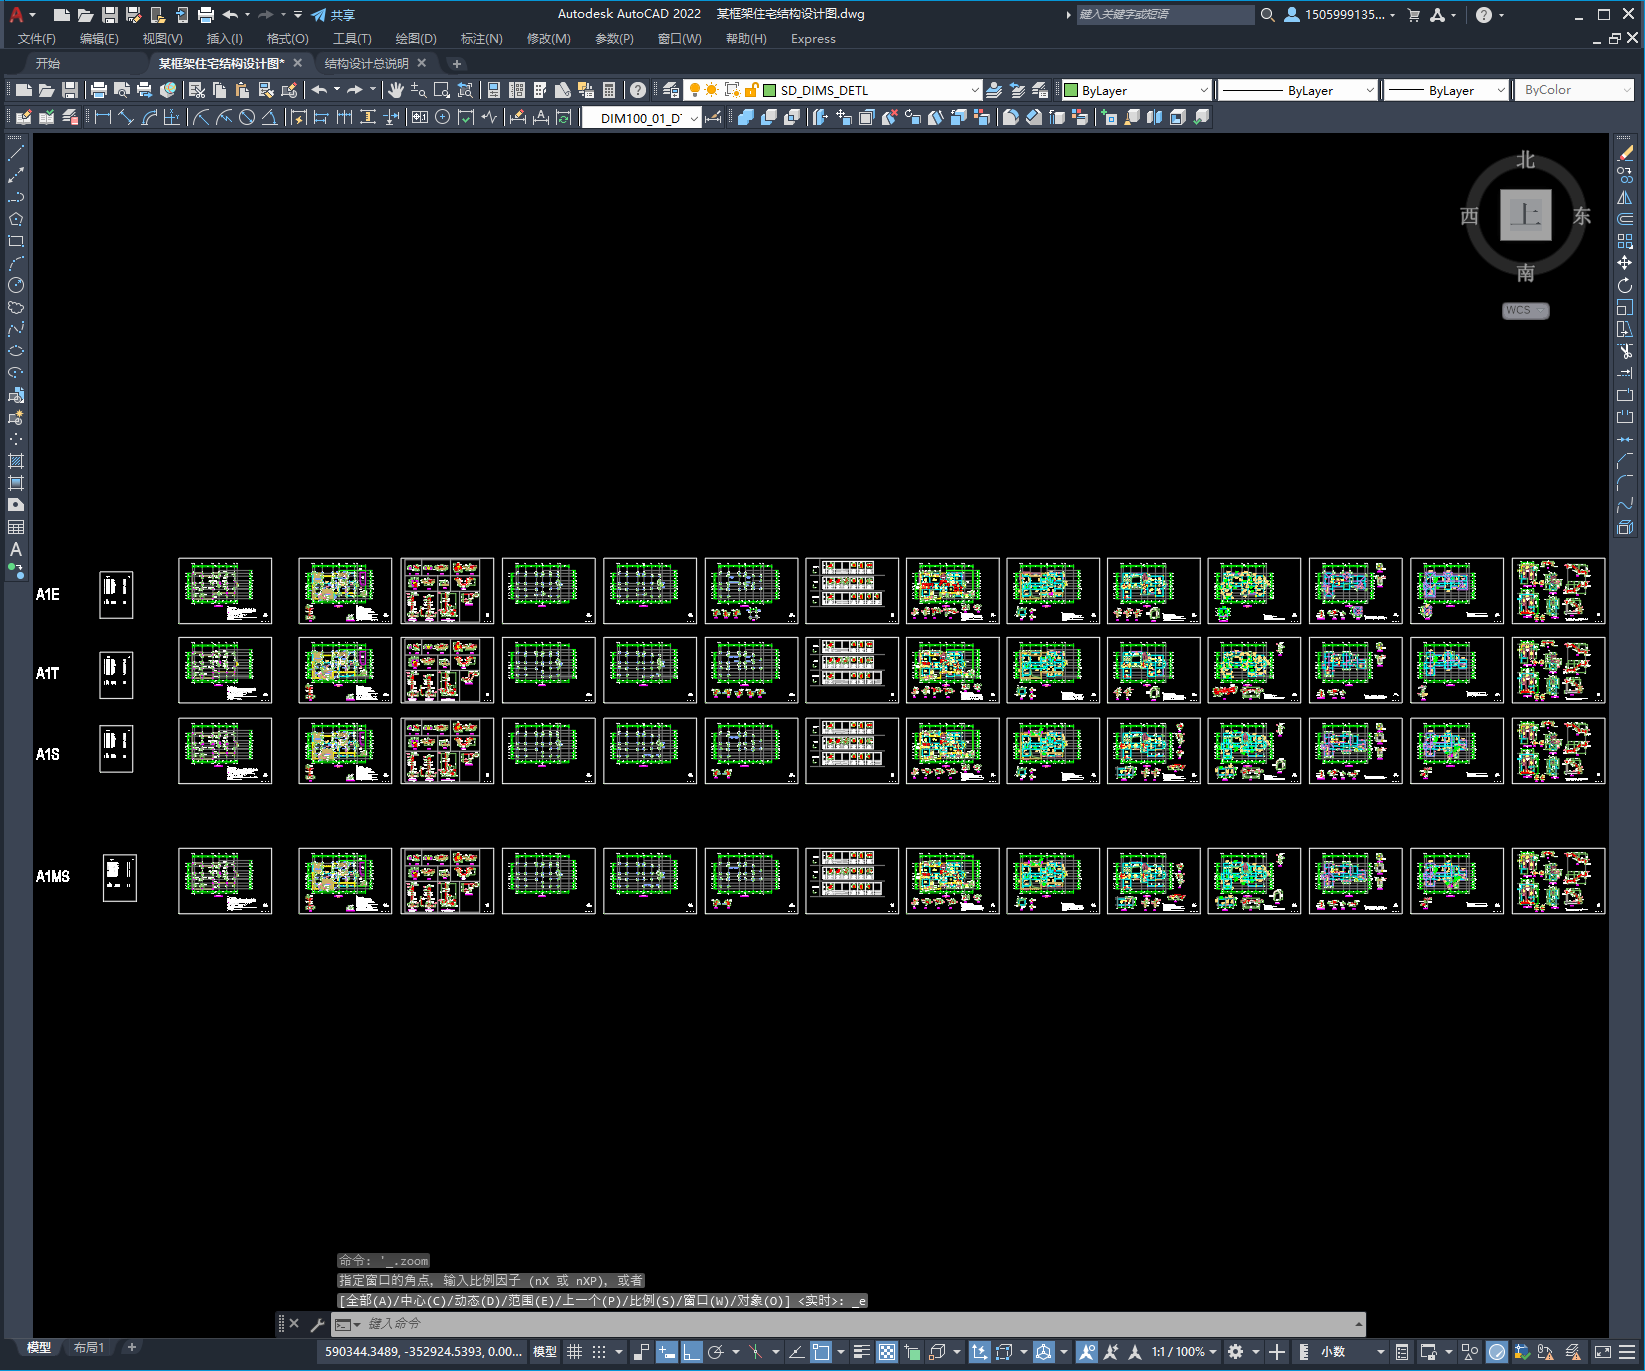The height and width of the screenshot is (1371, 1645).
Task: Select the Rectangle draw tool
Action: [x=16, y=241]
